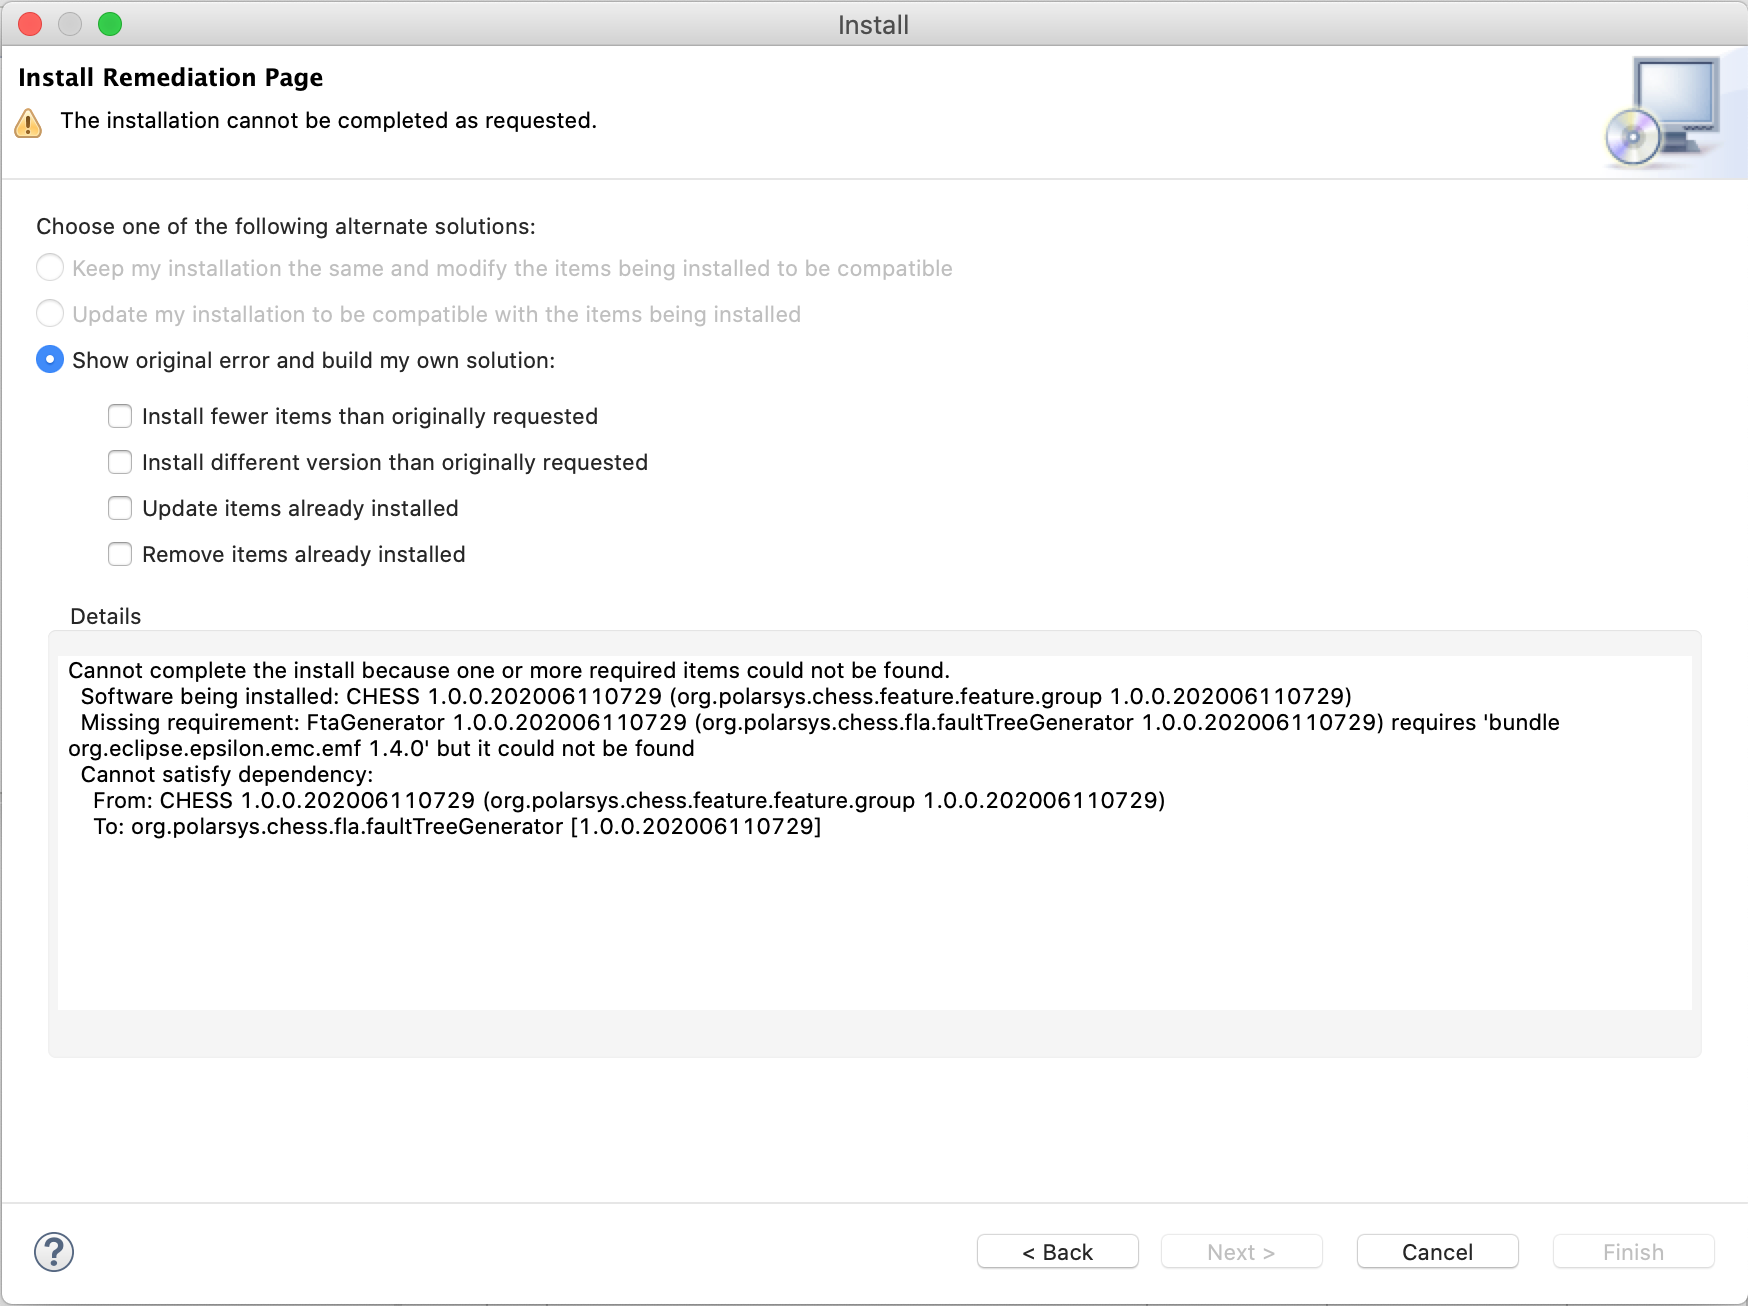Open help via question mark icon
The width and height of the screenshot is (1748, 1306).
(54, 1251)
